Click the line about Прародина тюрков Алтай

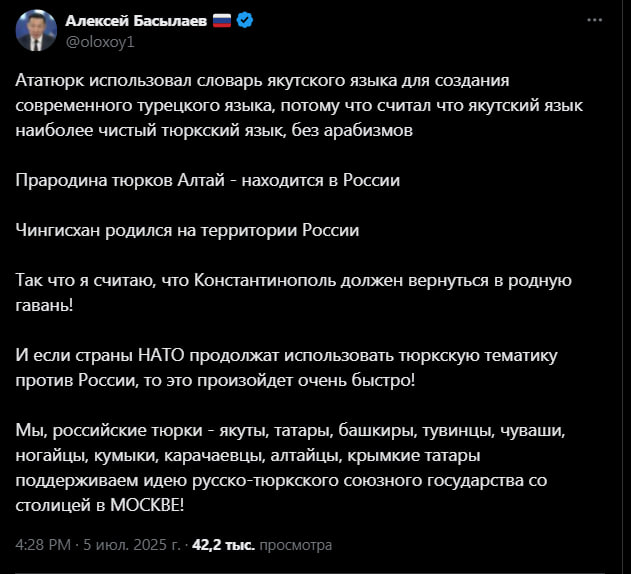click(x=208, y=180)
